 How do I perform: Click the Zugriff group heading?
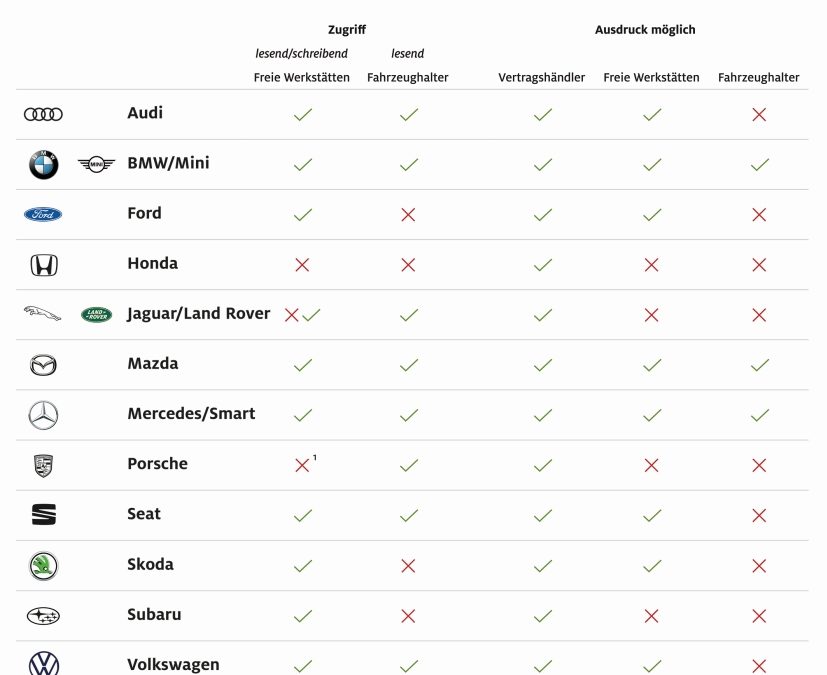[x=347, y=30]
